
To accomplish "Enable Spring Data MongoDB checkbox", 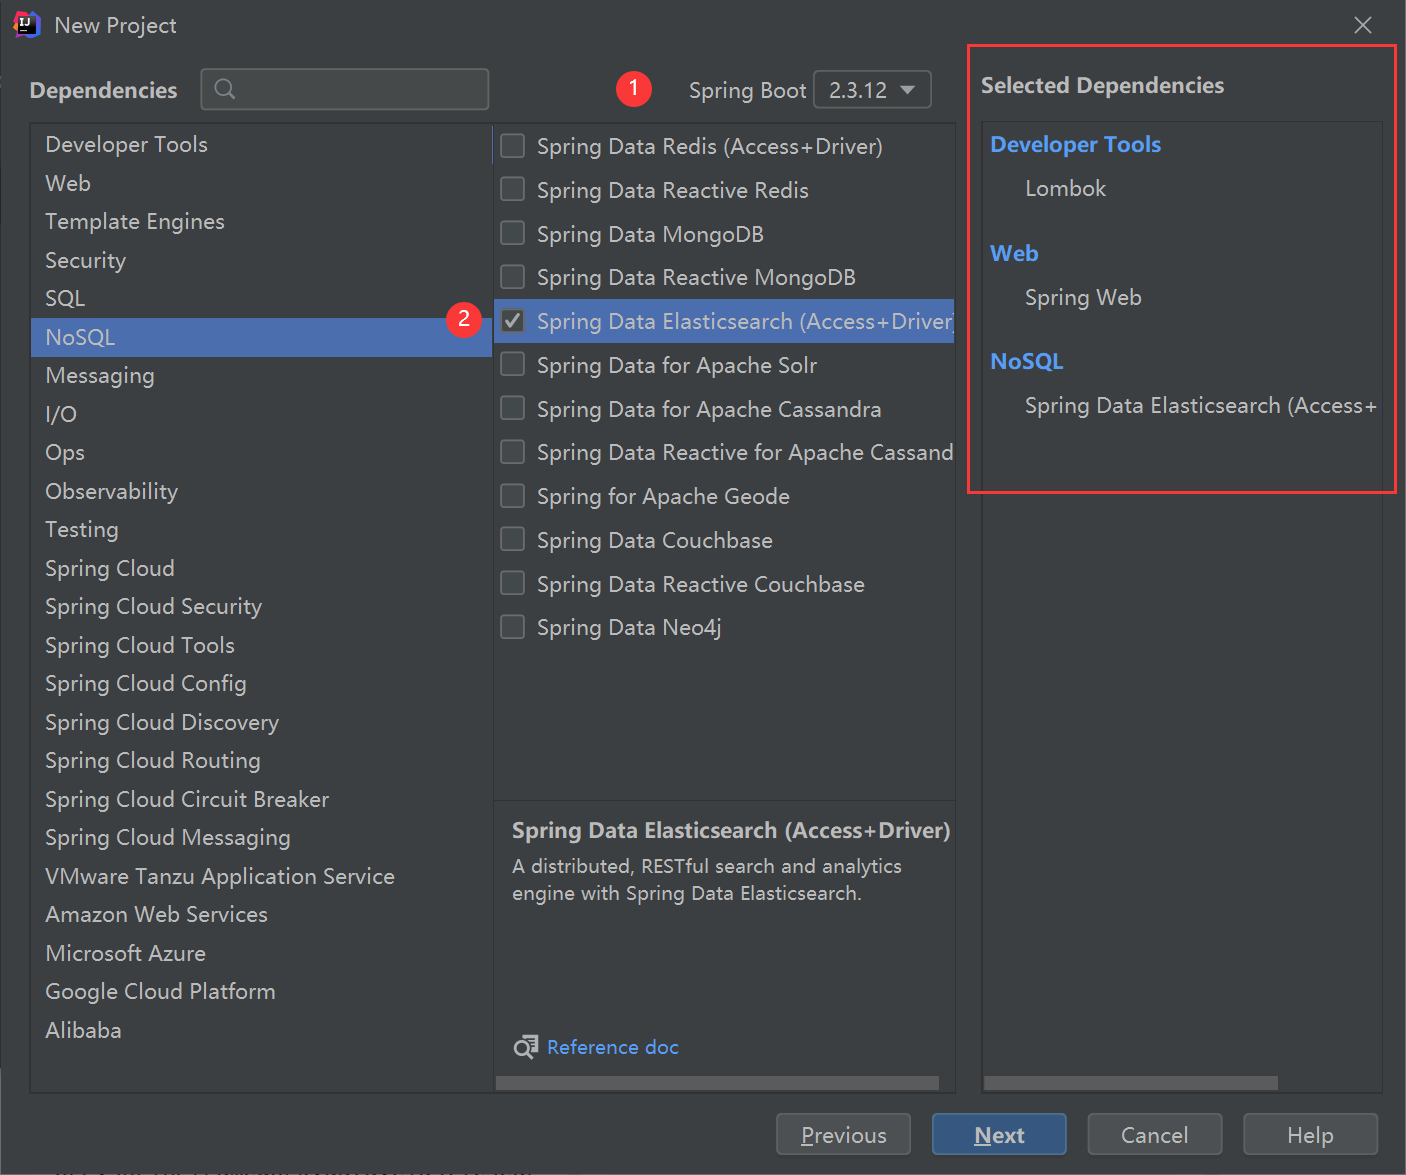I will 512,233.
